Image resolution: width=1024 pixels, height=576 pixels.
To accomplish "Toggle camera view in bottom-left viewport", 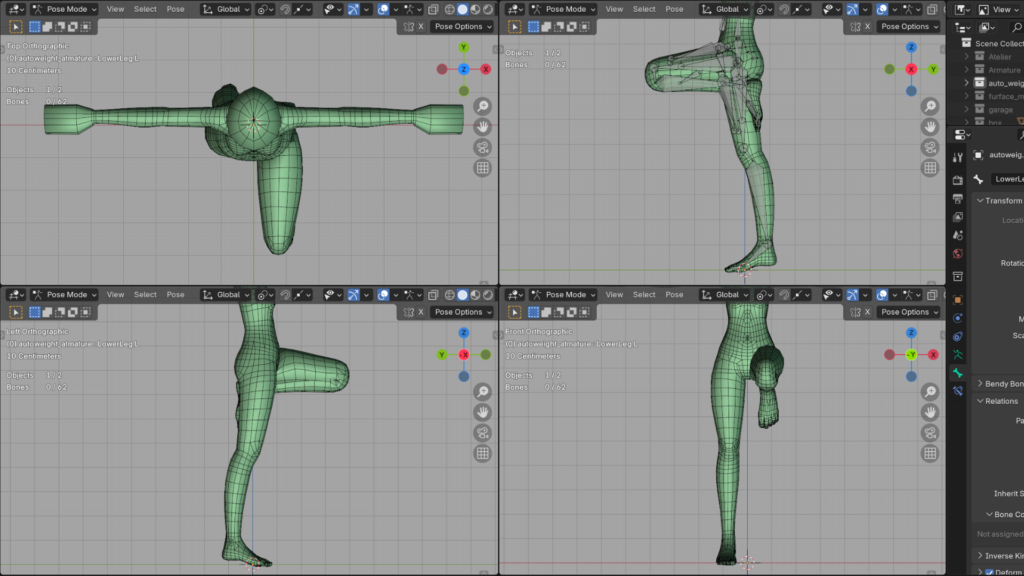I will pos(482,432).
